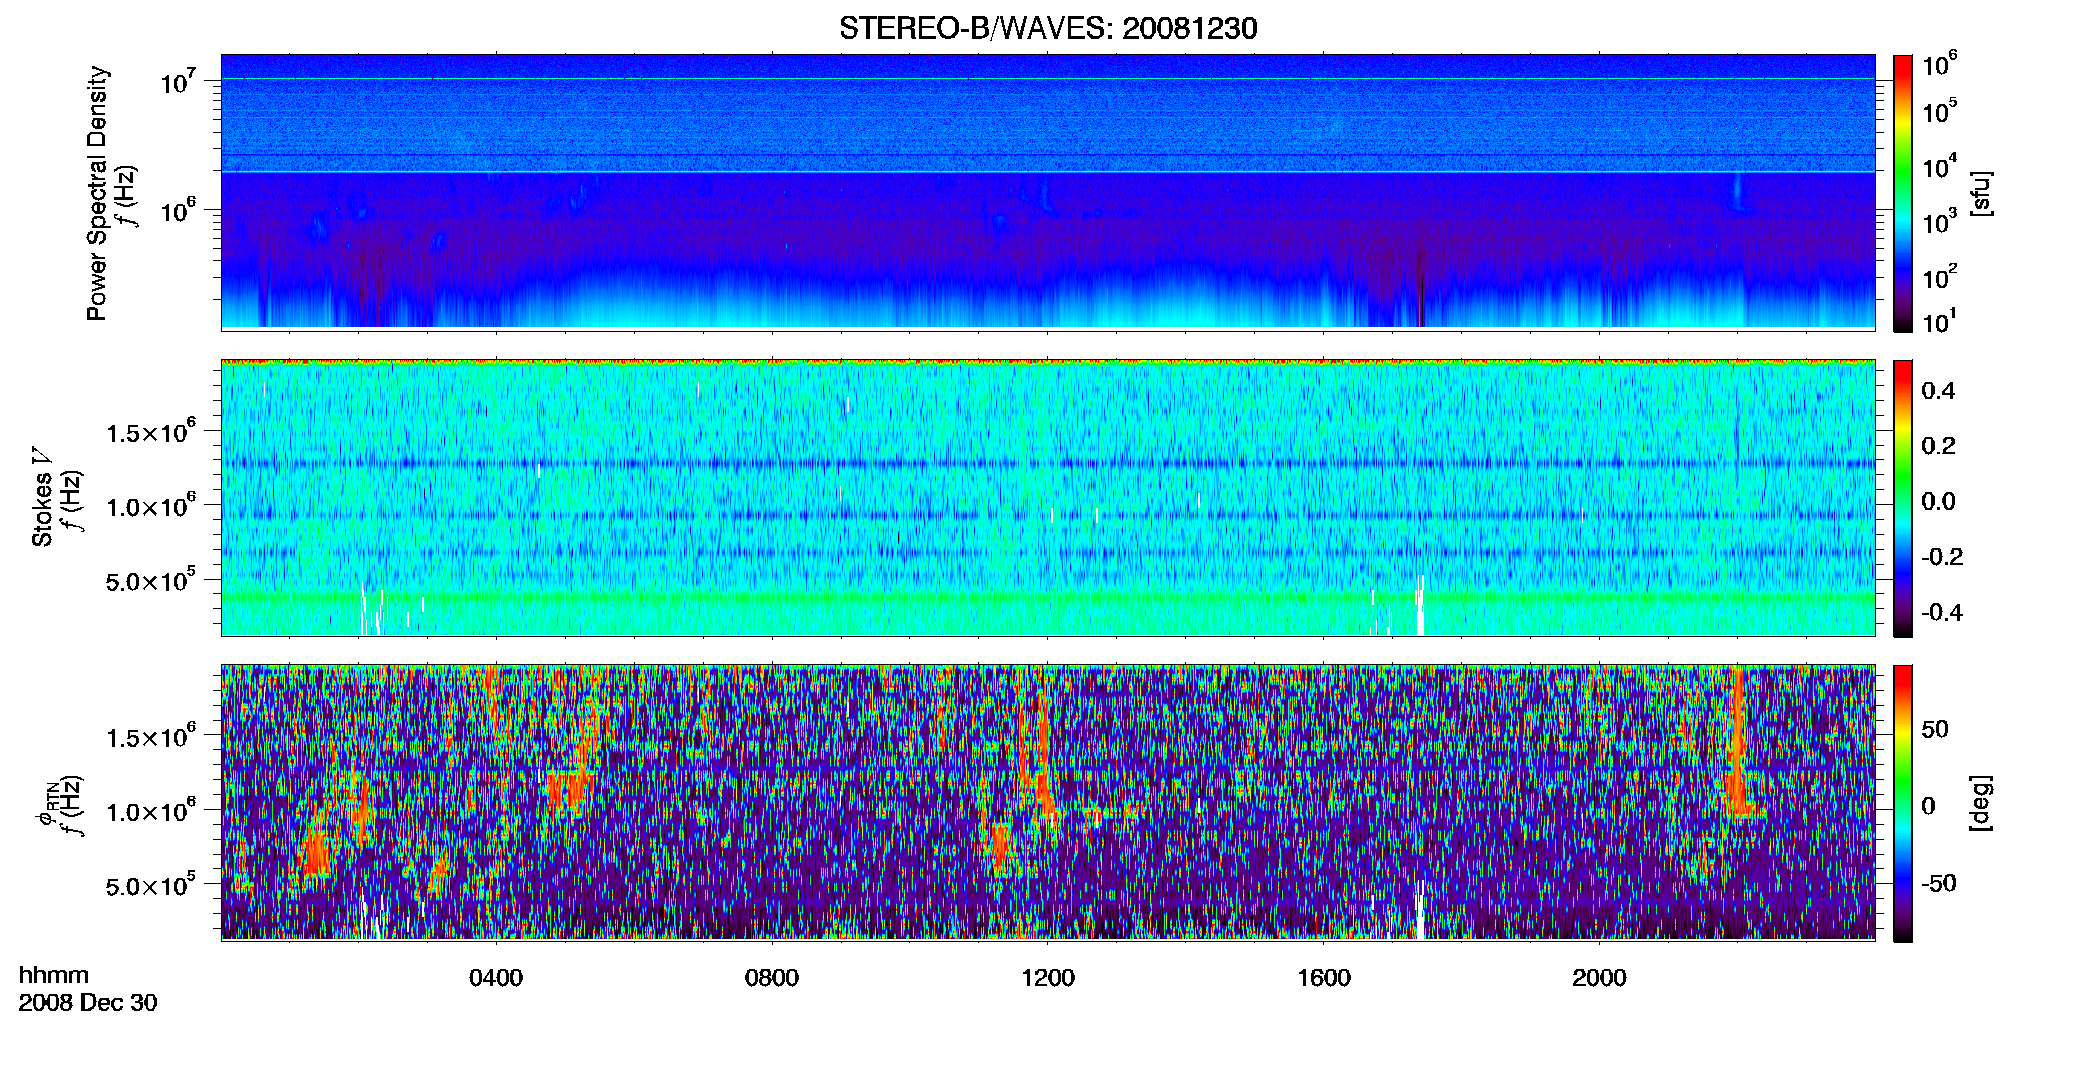Click inside the Power Spectral Density spectrogram
The height and width of the screenshot is (1080, 2096).
coord(1048,191)
